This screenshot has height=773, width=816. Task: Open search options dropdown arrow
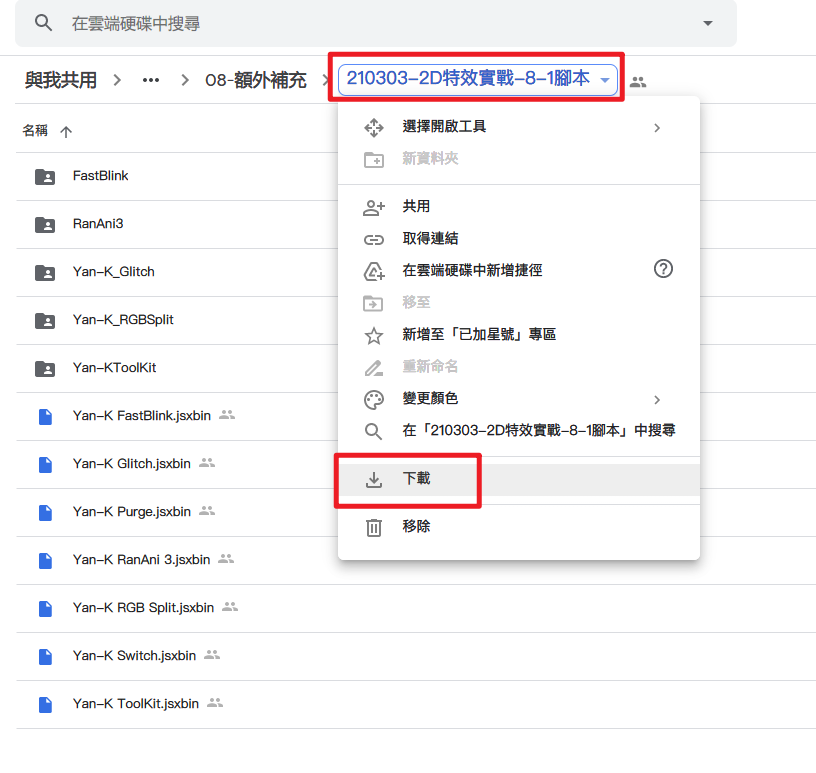tap(708, 23)
